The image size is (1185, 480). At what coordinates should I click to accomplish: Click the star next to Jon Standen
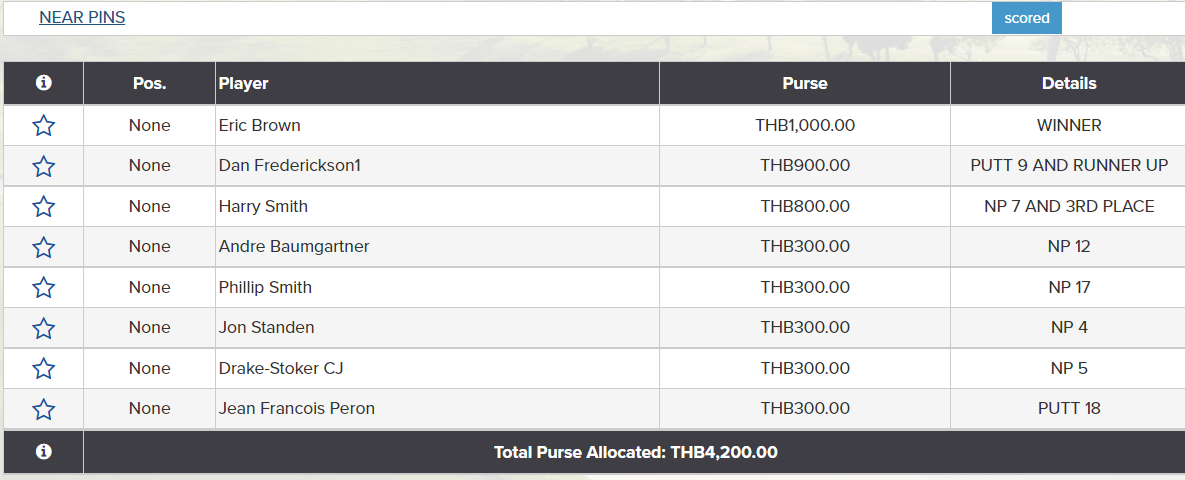click(43, 328)
